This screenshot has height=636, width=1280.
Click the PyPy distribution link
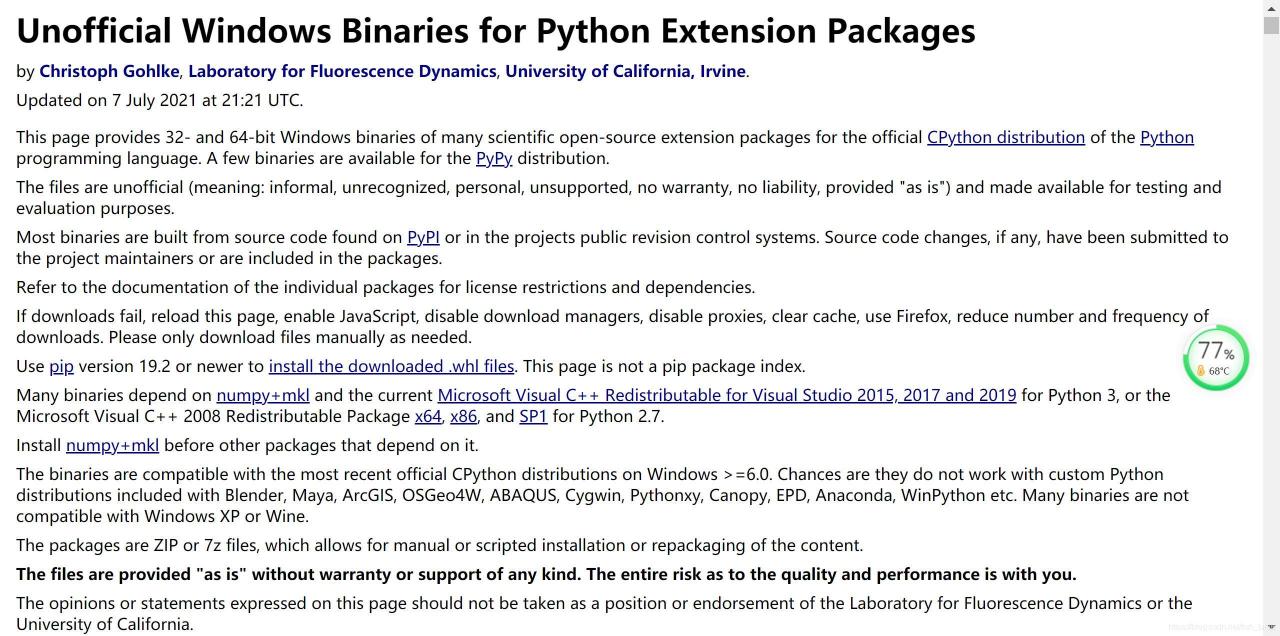(x=494, y=158)
